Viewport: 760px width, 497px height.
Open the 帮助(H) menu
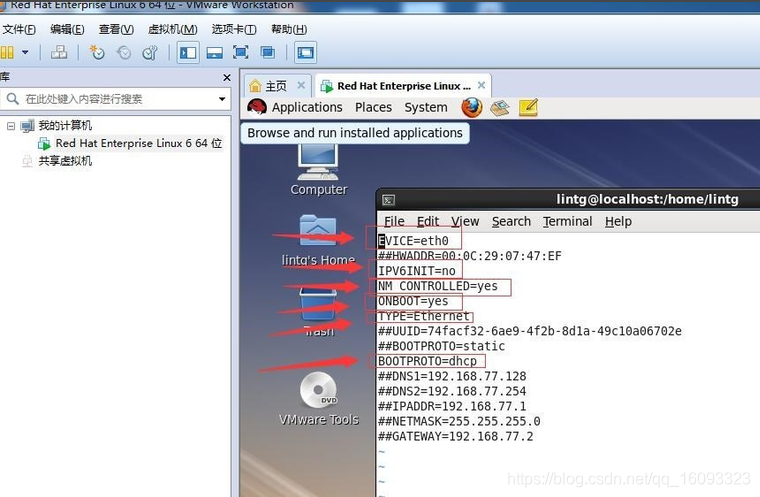[x=289, y=30]
